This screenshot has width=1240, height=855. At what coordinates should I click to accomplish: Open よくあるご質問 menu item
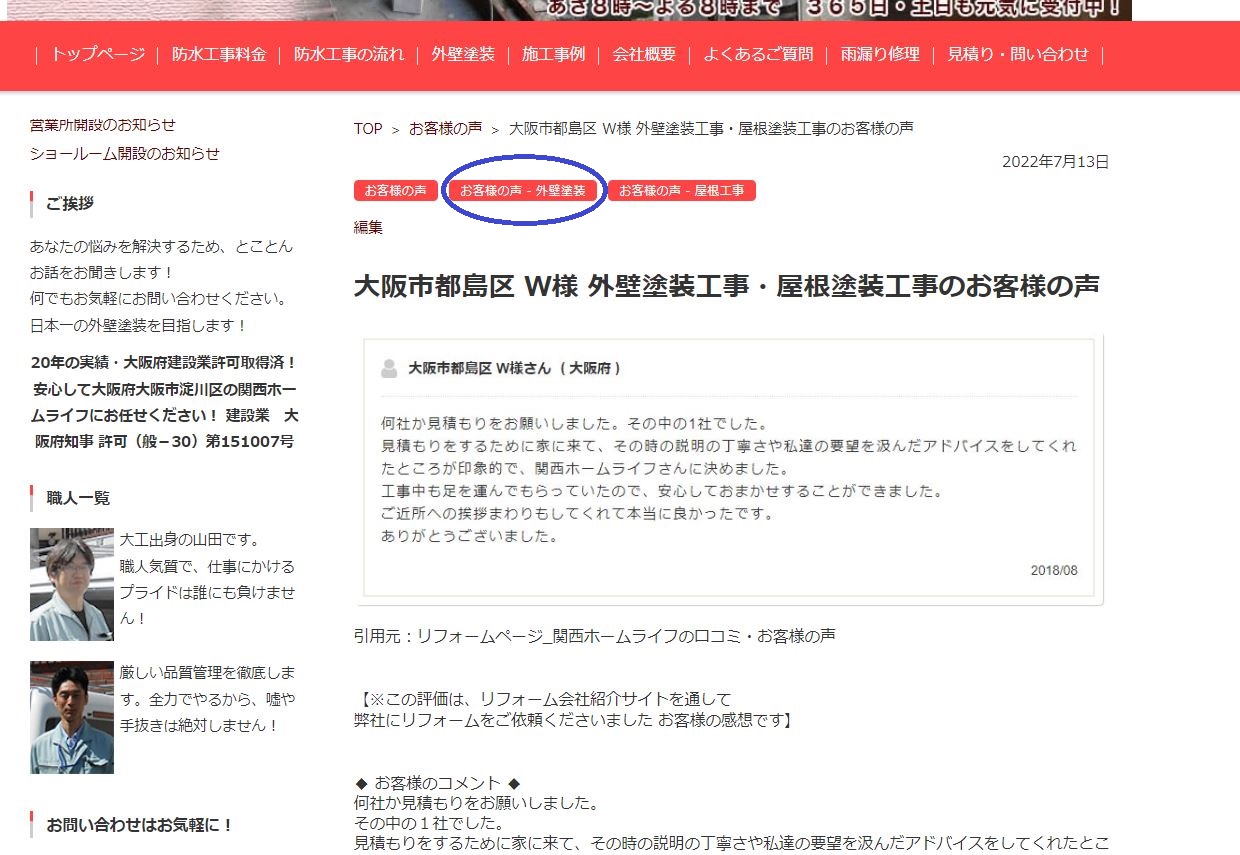click(x=758, y=54)
